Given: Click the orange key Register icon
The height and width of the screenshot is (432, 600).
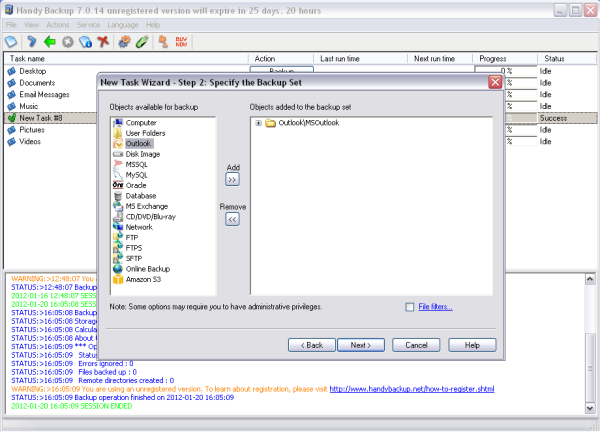Looking at the screenshot, I should pos(163,41).
